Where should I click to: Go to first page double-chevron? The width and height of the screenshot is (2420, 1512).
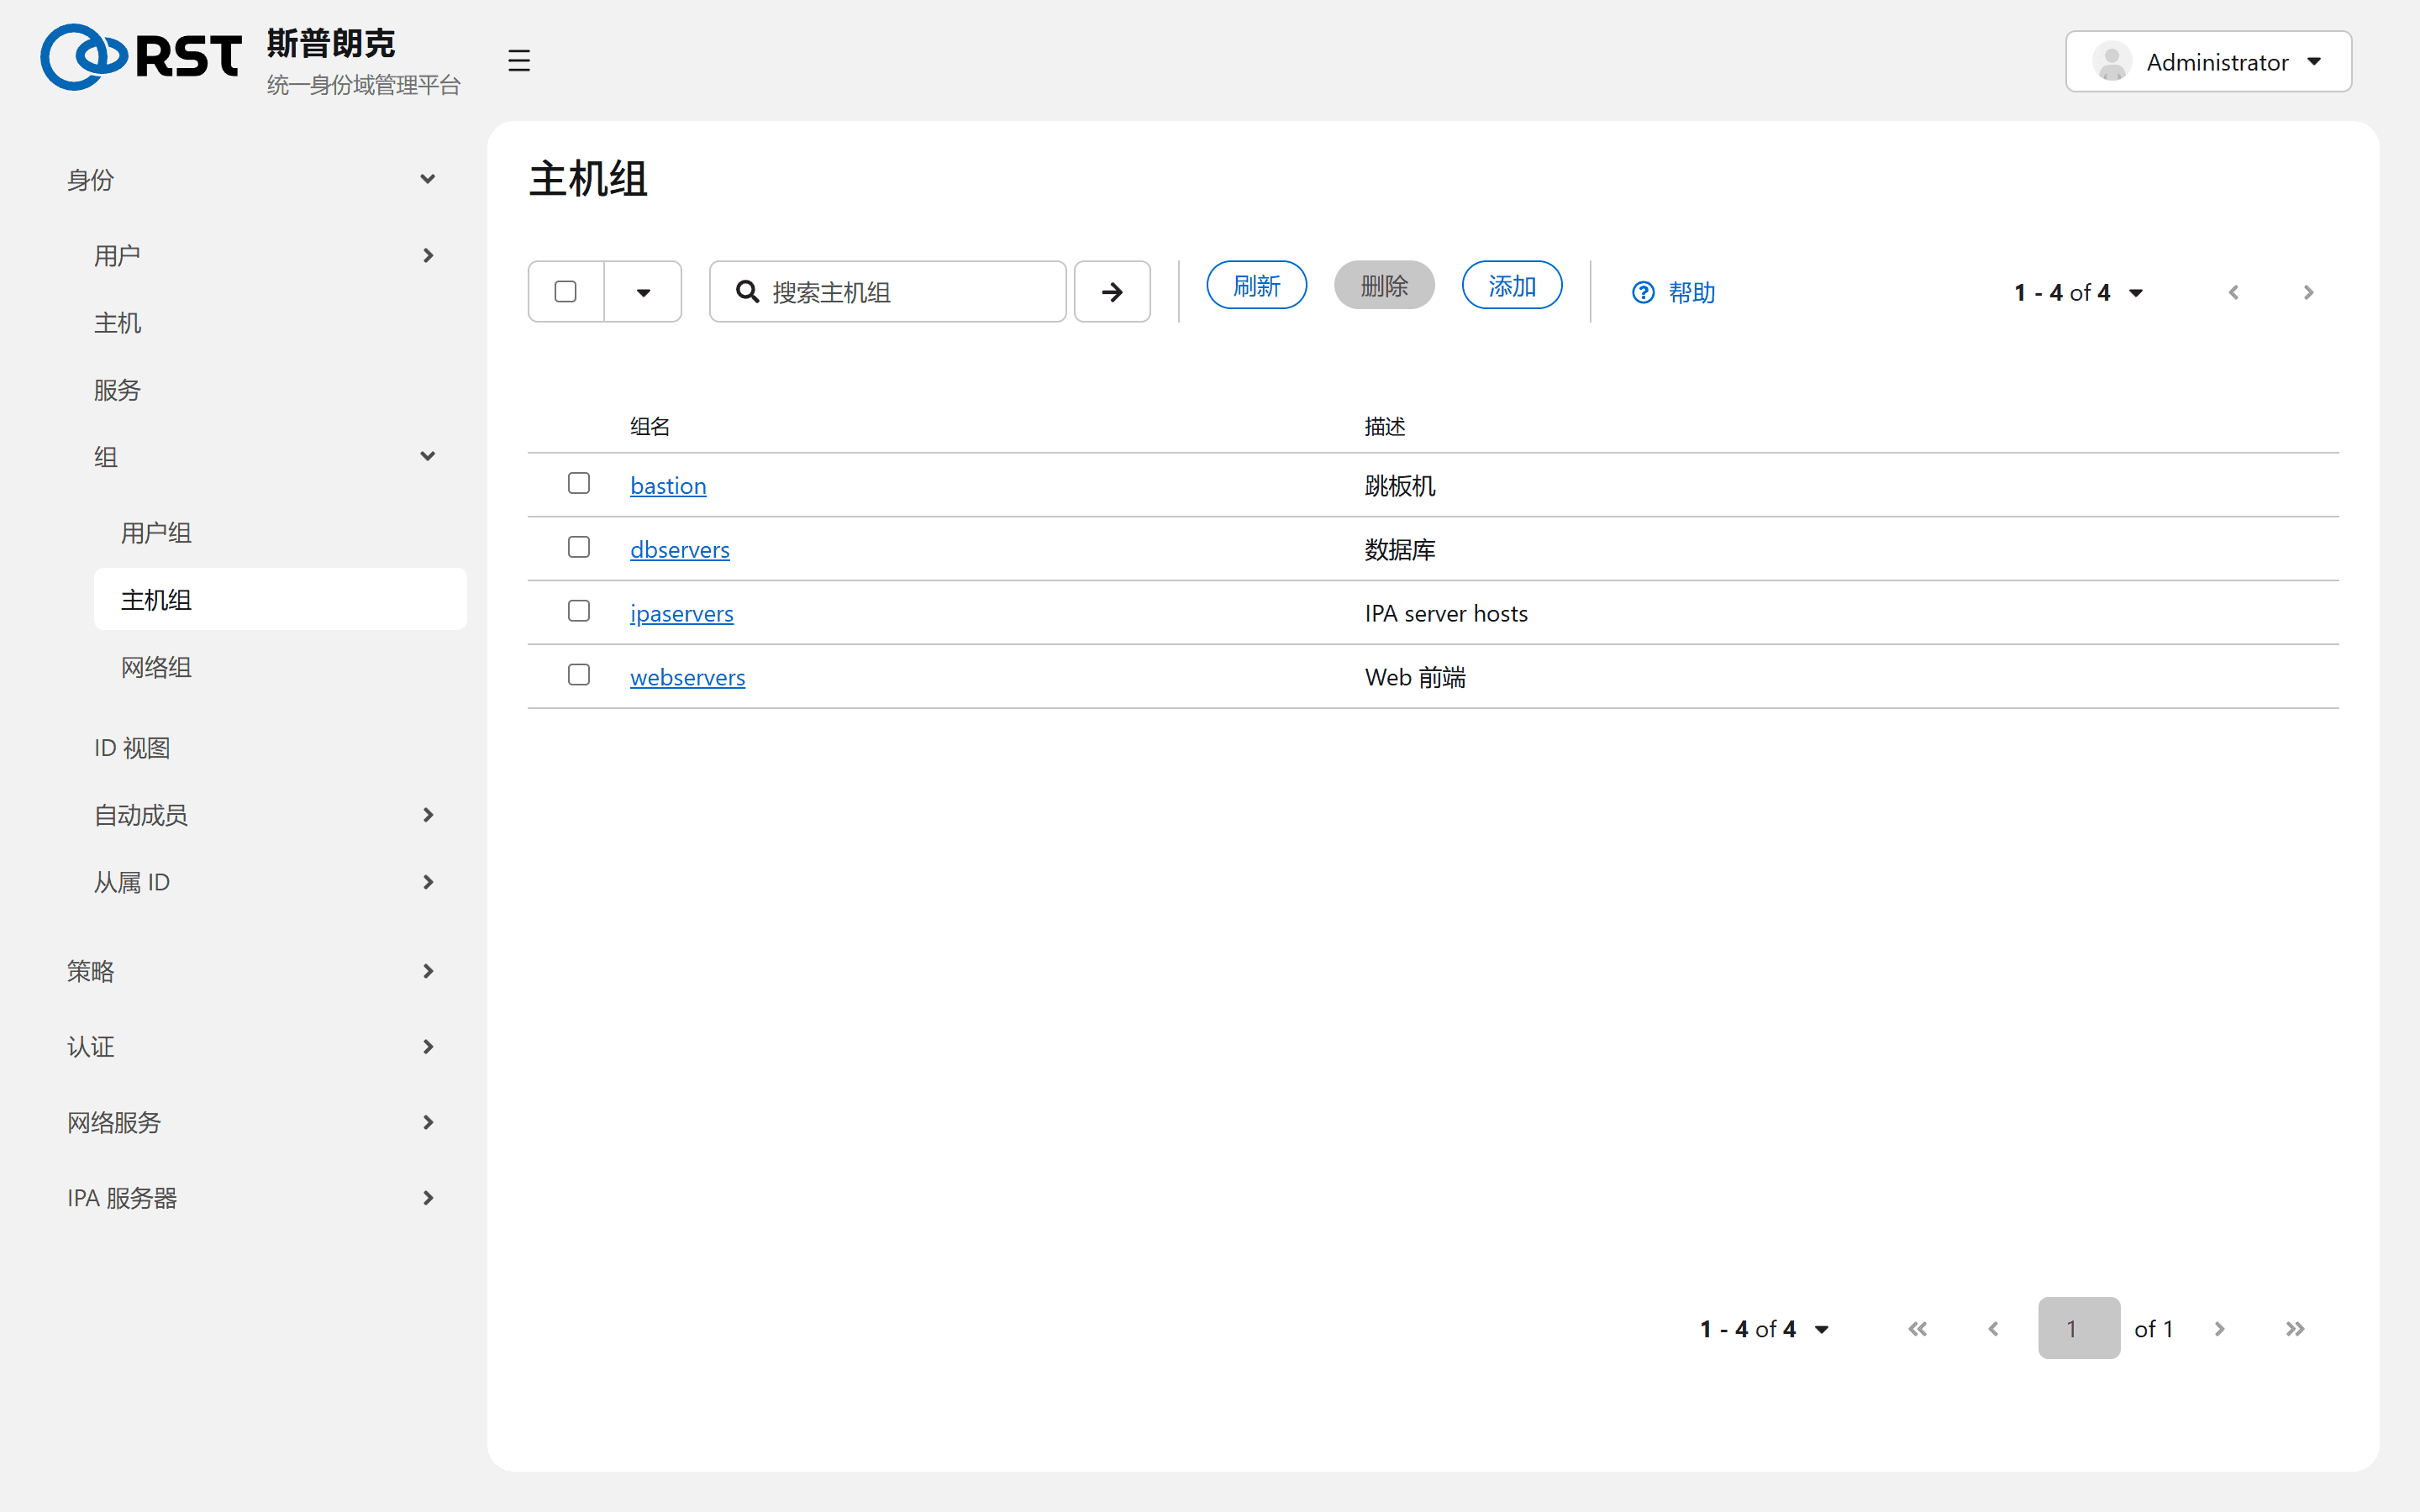[x=1917, y=1329]
